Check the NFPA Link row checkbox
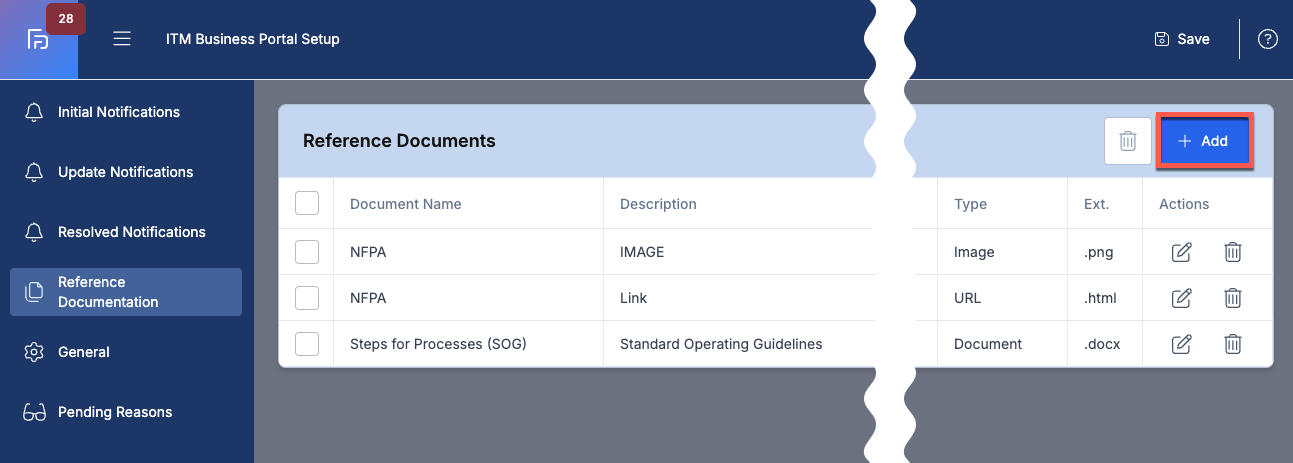 [307, 298]
